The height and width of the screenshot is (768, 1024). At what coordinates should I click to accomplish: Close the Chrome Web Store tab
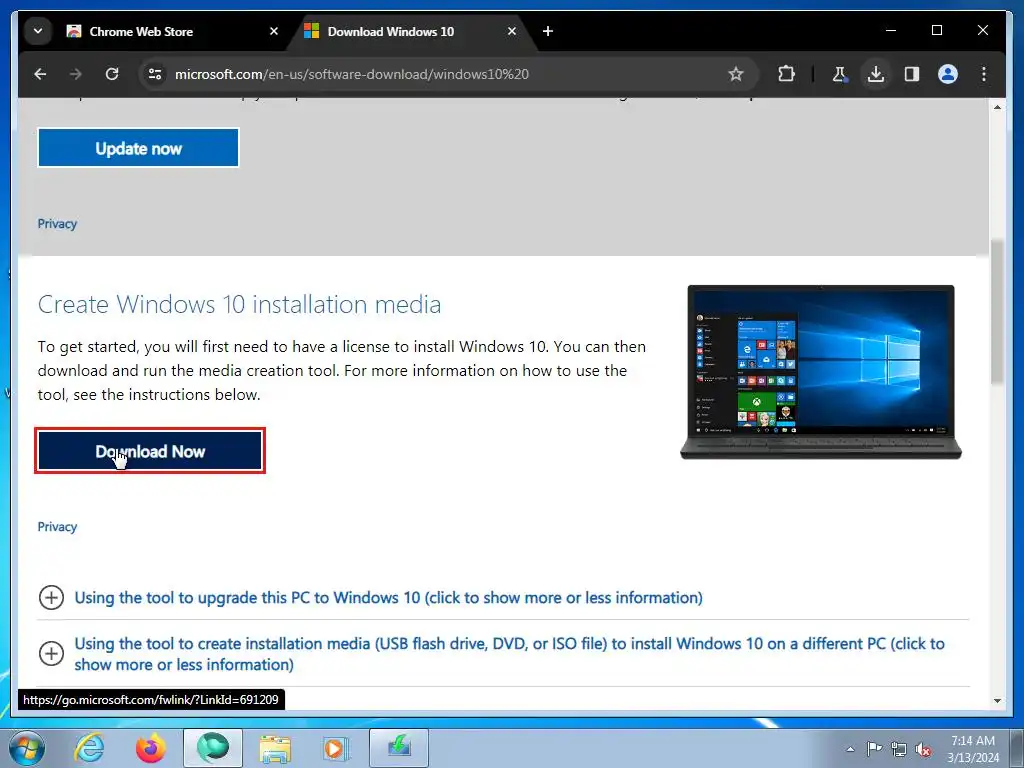tap(274, 31)
